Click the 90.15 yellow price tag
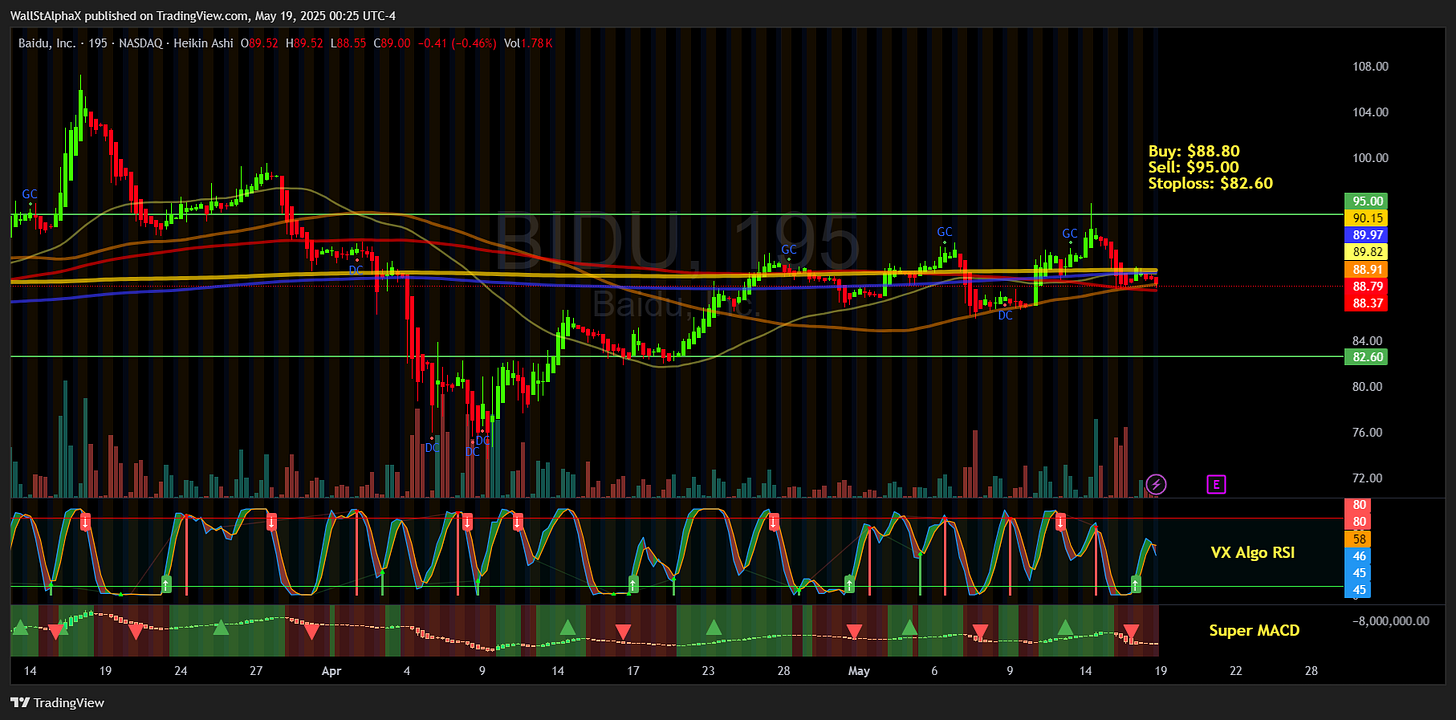The height and width of the screenshot is (720, 1456). 1365,218
